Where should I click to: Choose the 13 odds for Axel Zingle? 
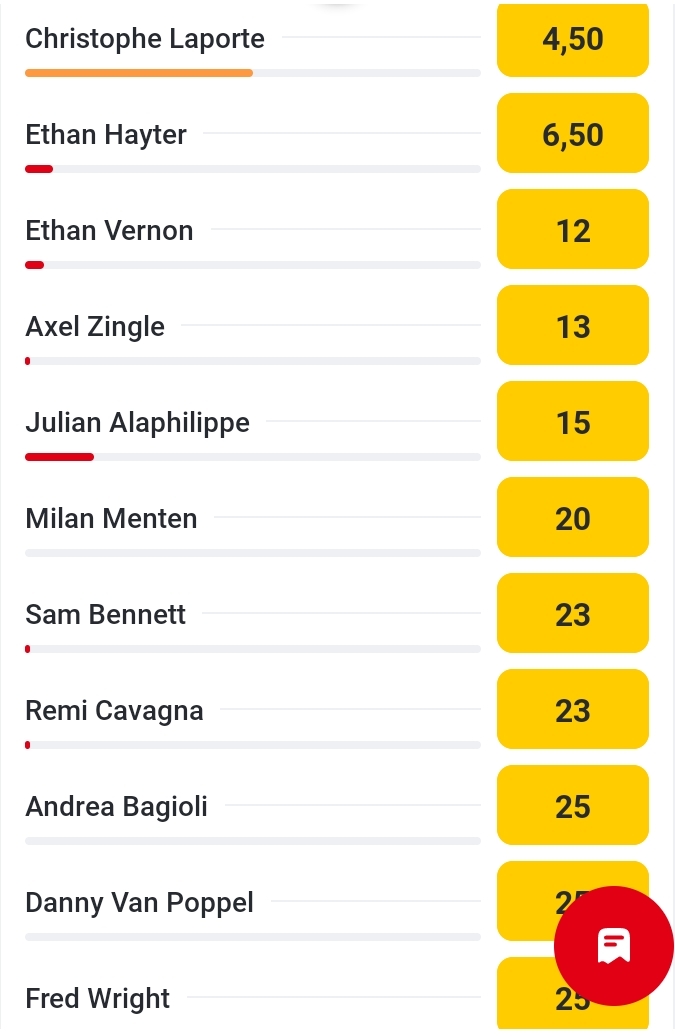[572, 326]
